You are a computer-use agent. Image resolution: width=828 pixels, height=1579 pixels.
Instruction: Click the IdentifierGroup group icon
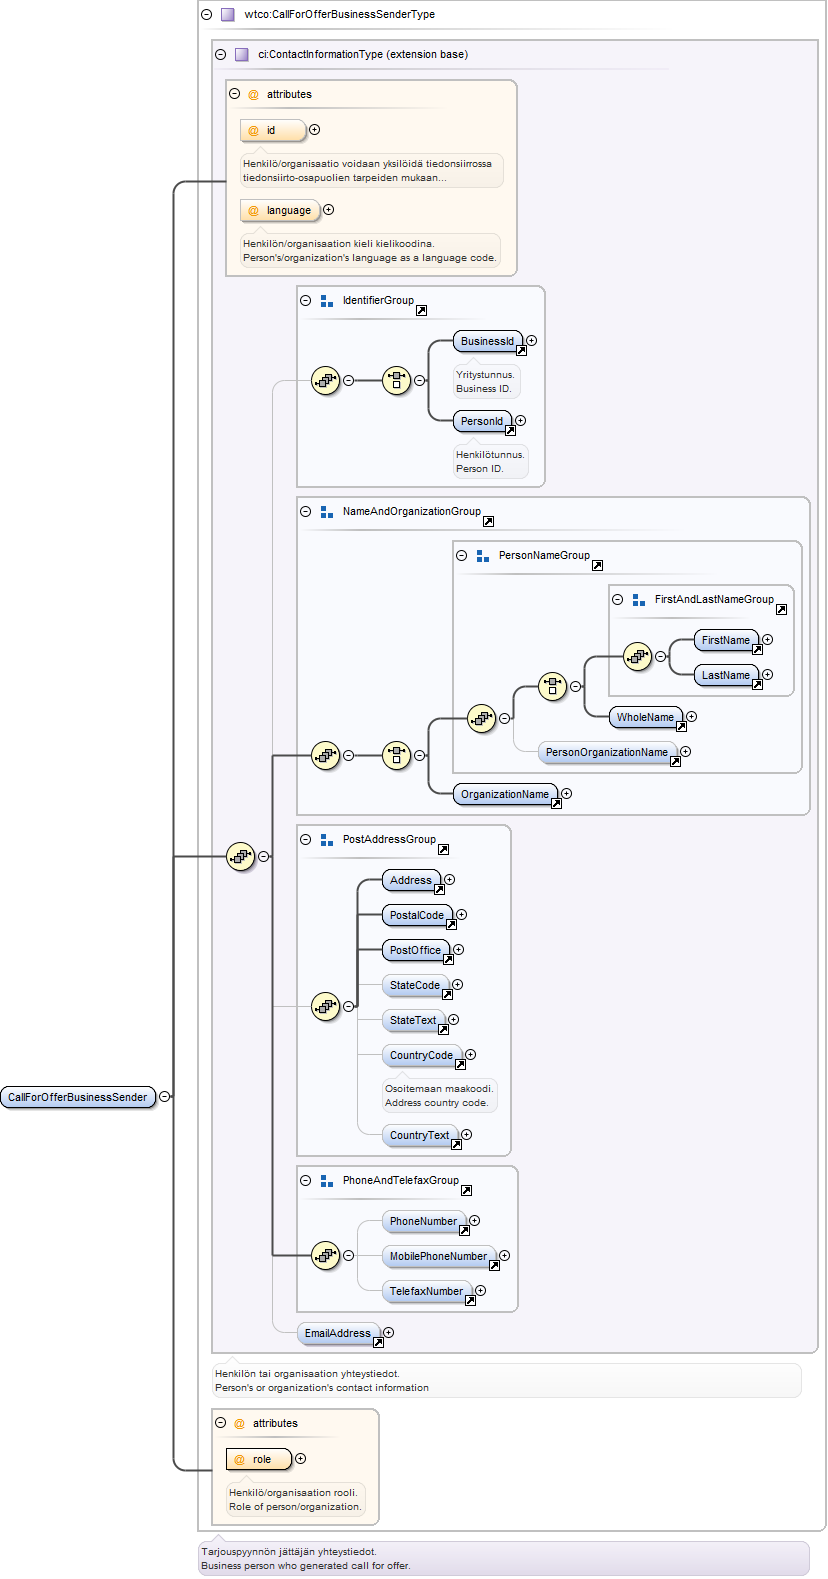(x=327, y=301)
